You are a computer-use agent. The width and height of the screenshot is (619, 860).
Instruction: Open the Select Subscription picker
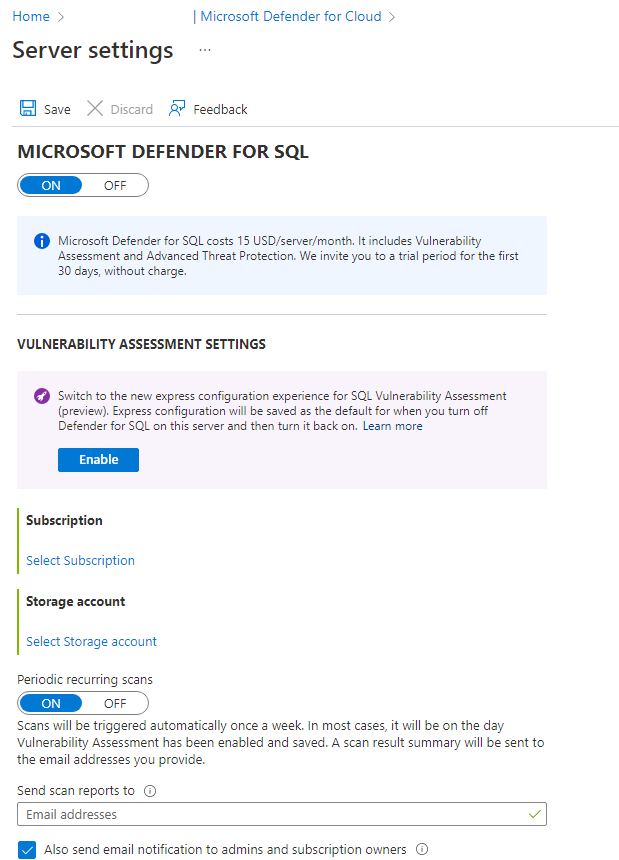pos(79,560)
